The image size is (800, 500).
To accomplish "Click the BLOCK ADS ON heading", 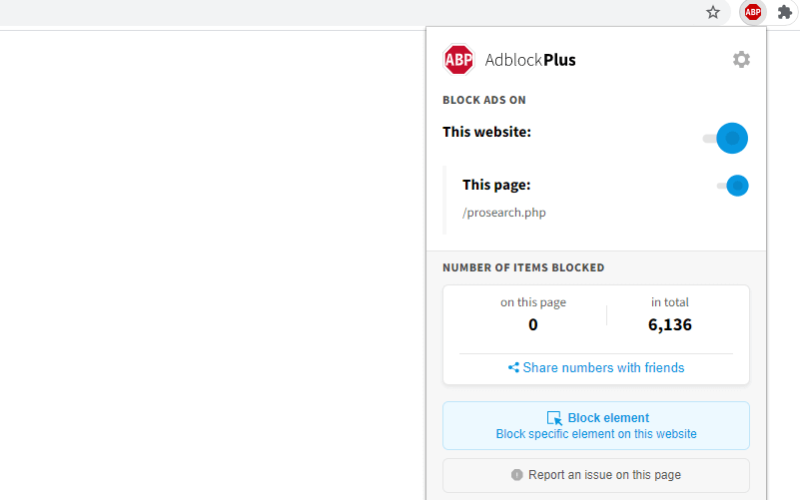I will [x=484, y=100].
